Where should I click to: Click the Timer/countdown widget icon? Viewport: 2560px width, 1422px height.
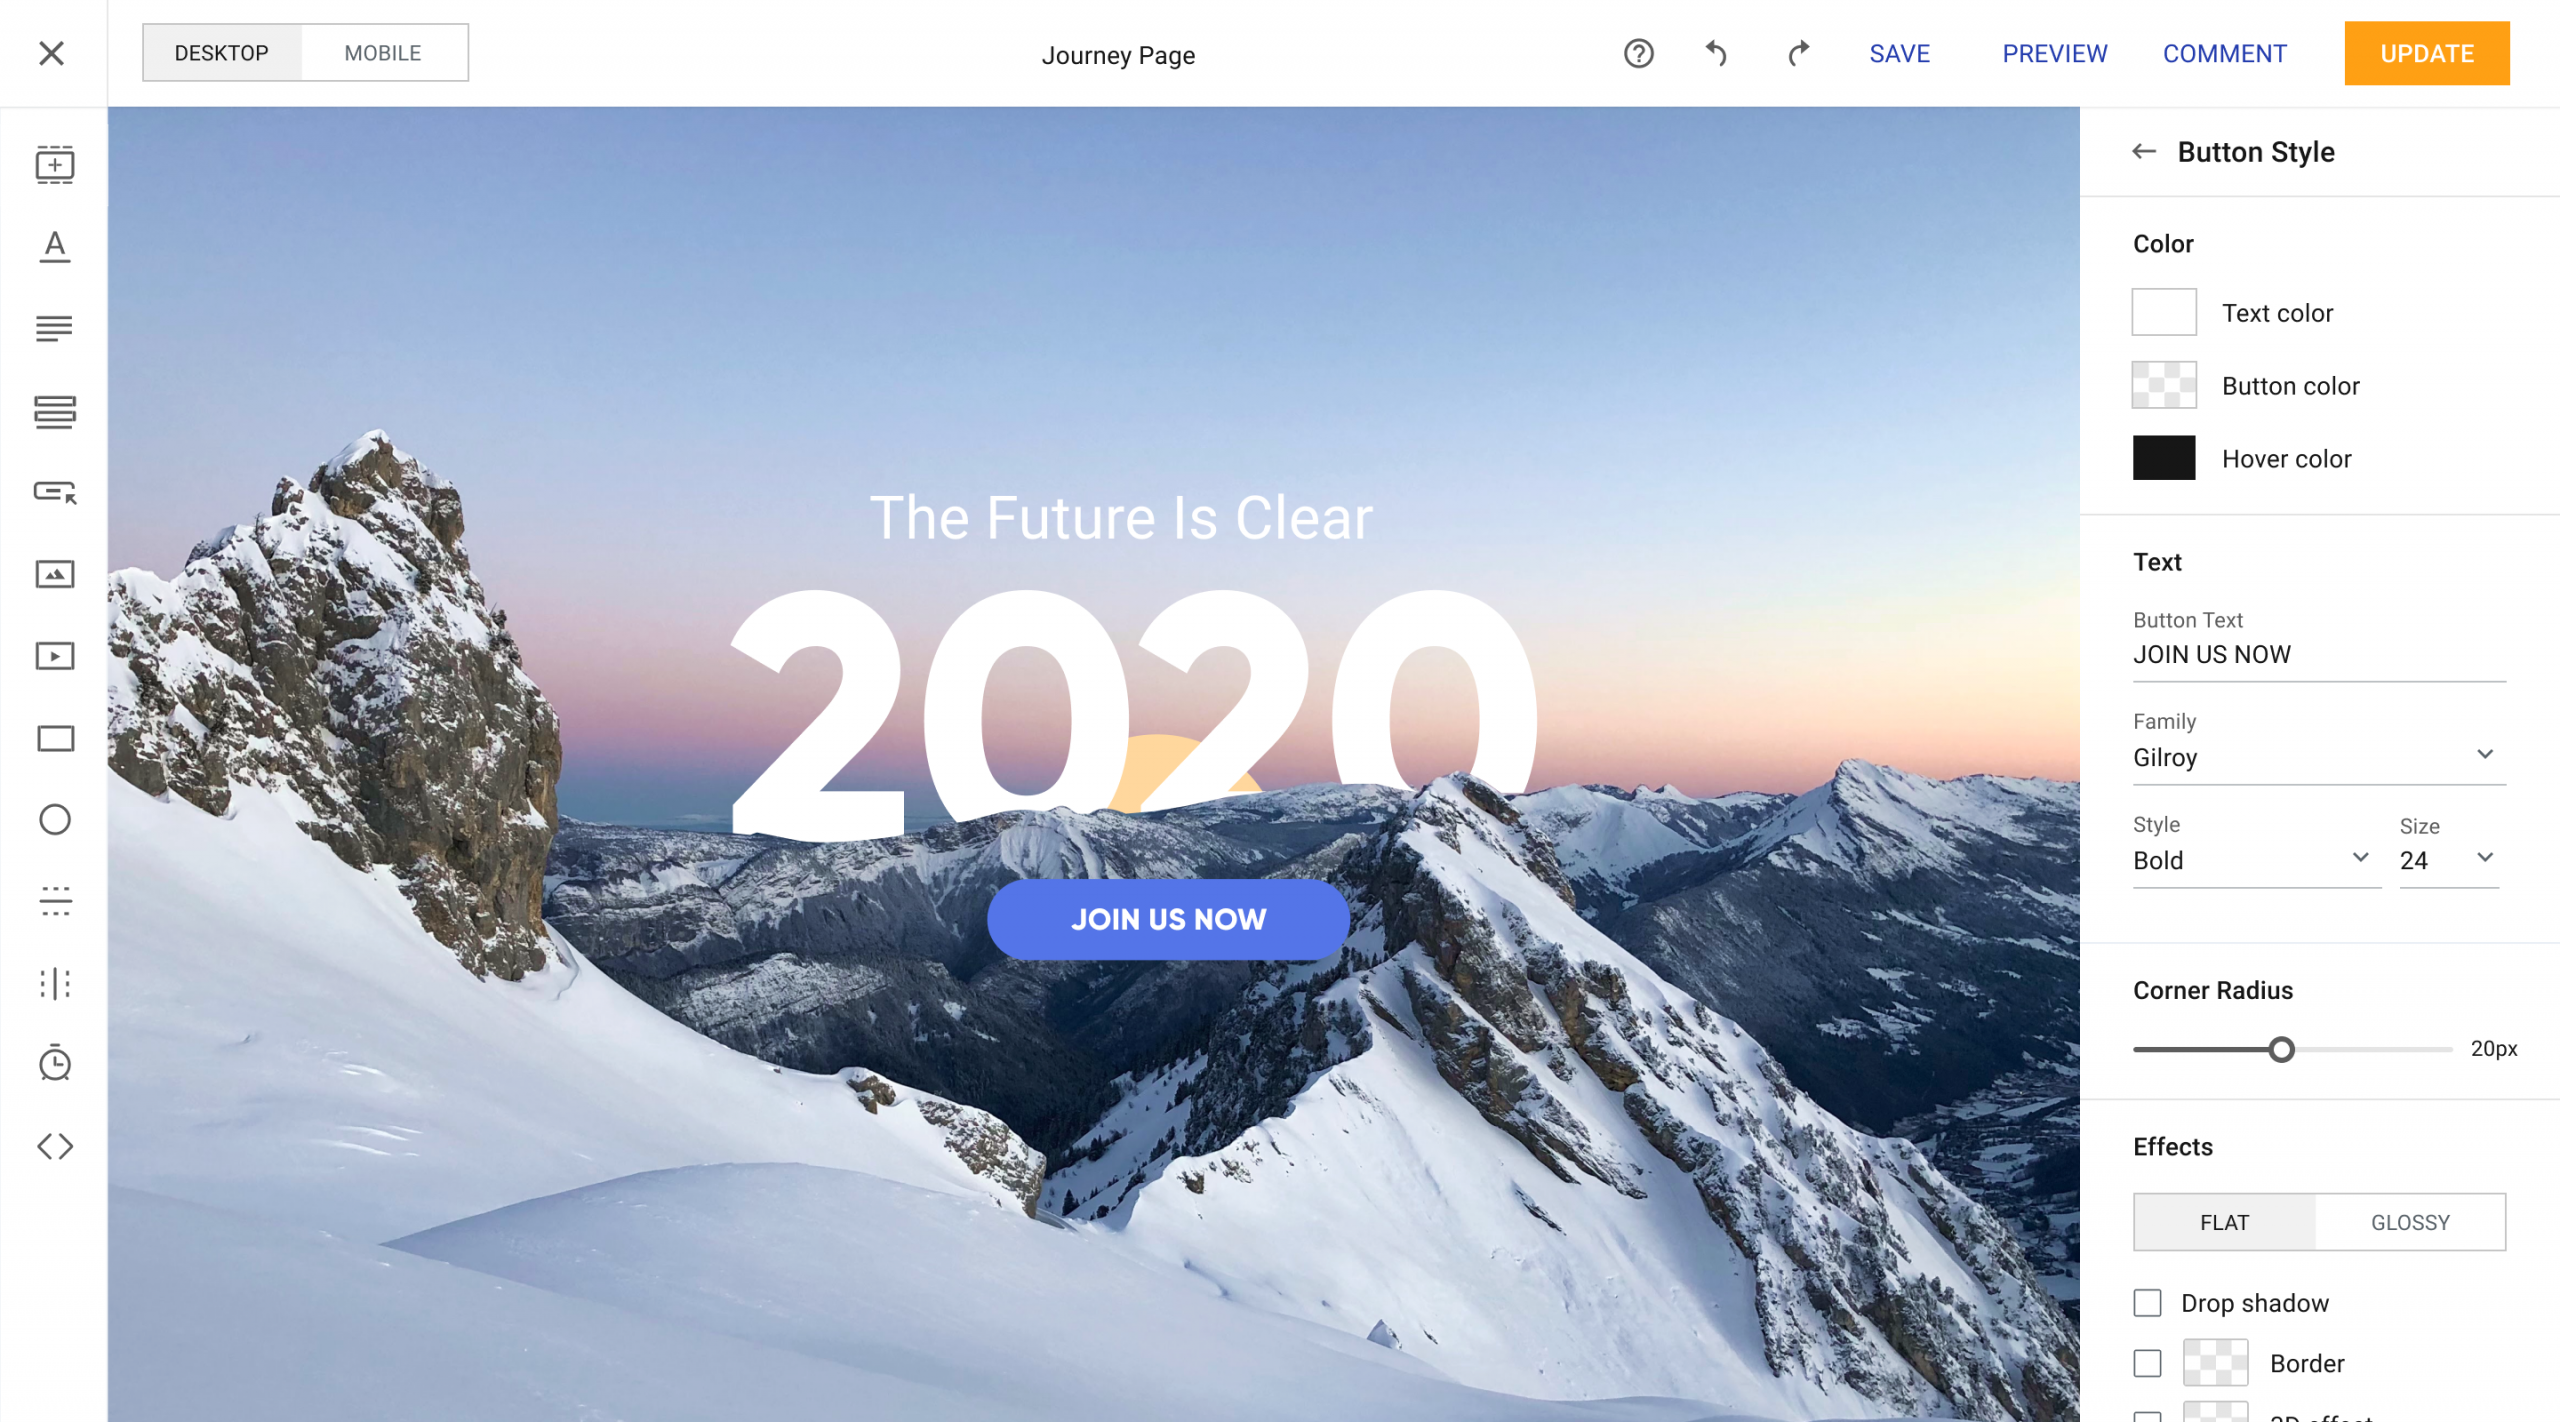(x=54, y=1063)
